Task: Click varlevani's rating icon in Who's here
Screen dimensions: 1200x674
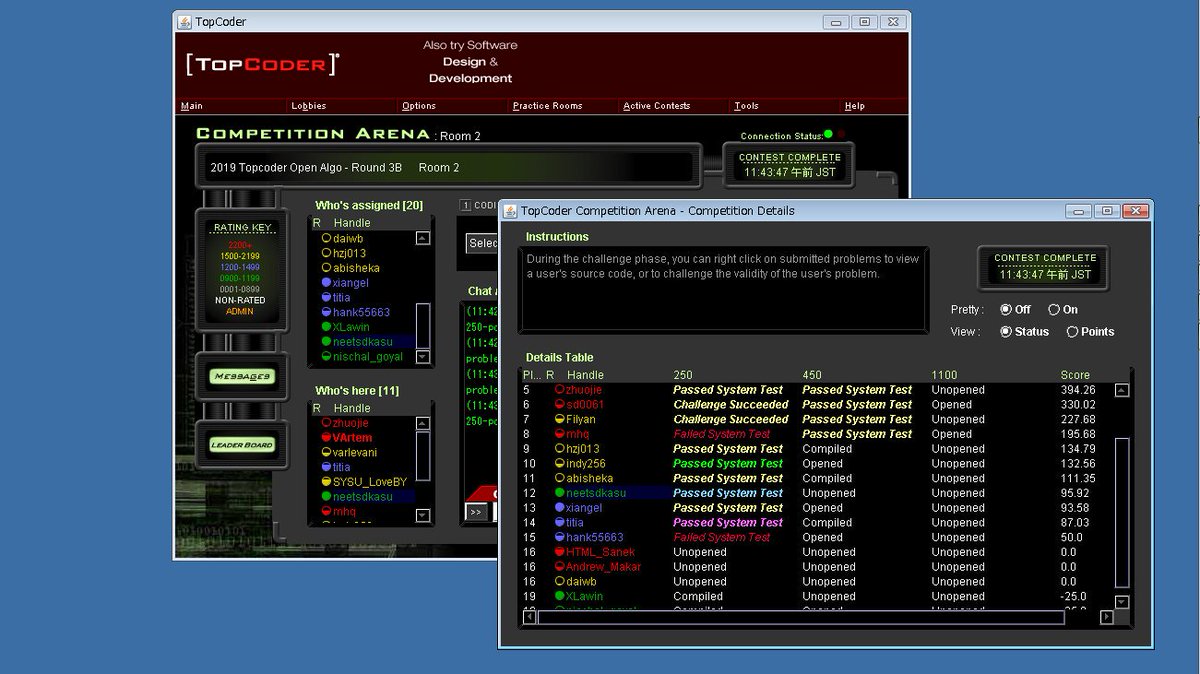Action: click(326, 452)
